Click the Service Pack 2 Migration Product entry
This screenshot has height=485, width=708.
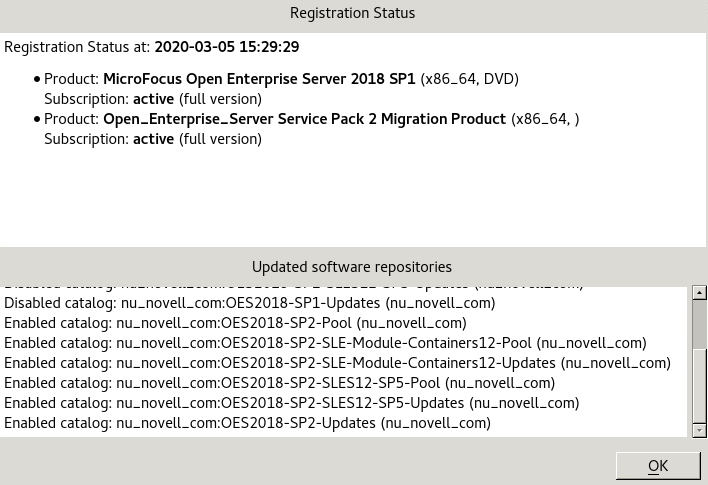click(304, 119)
